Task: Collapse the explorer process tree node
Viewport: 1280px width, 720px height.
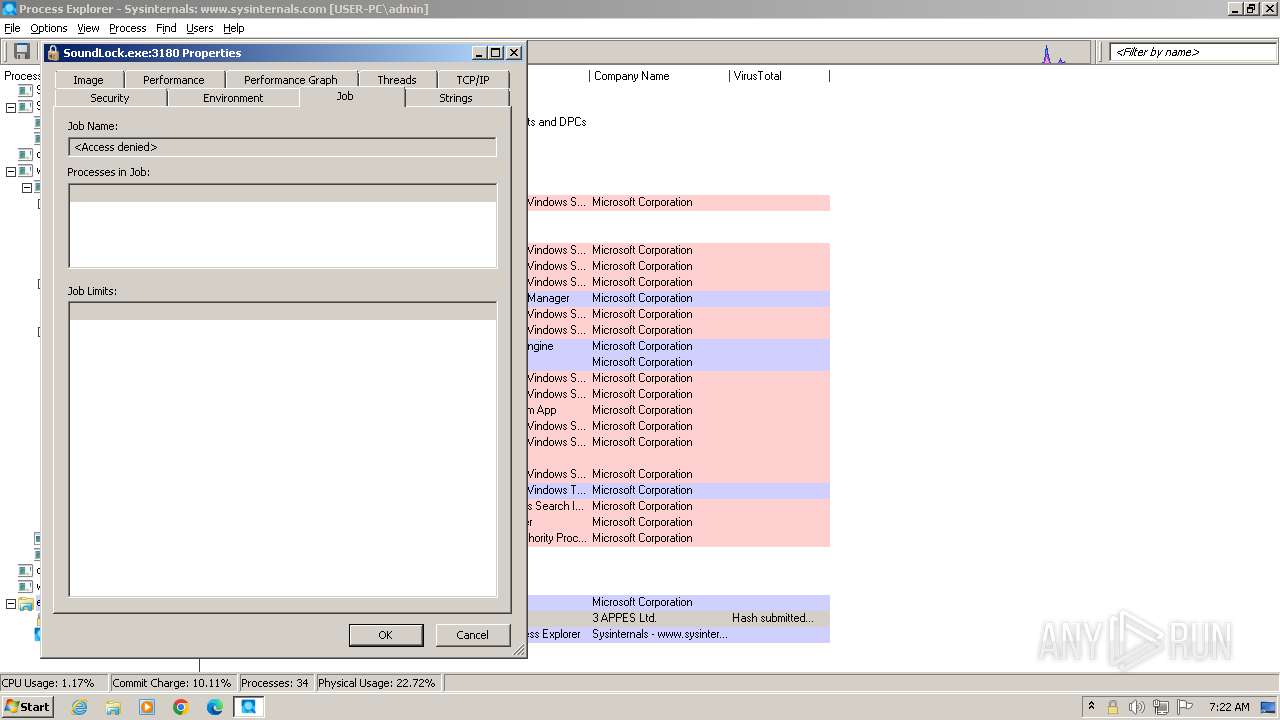Action: coord(11,604)
